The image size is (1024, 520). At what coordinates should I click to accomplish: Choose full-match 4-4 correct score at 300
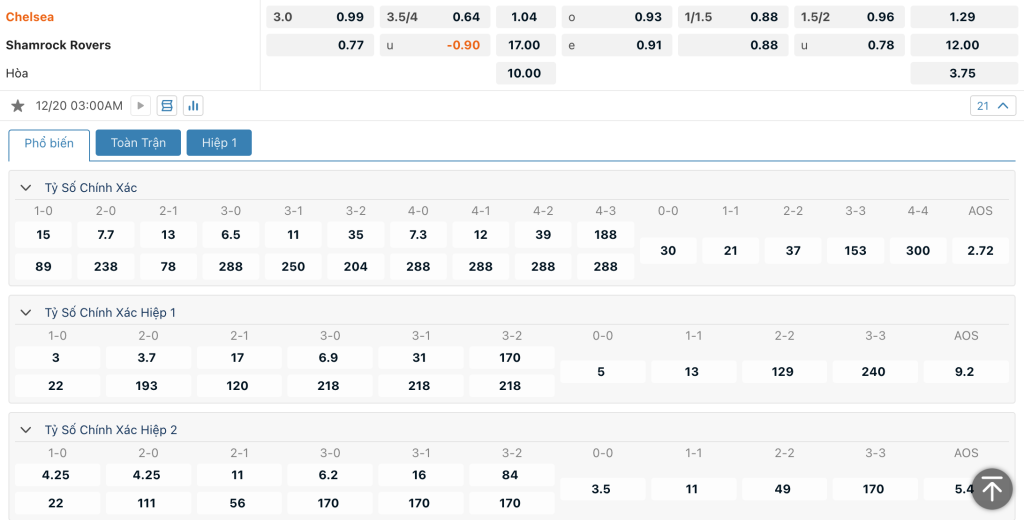pos(918,251)
